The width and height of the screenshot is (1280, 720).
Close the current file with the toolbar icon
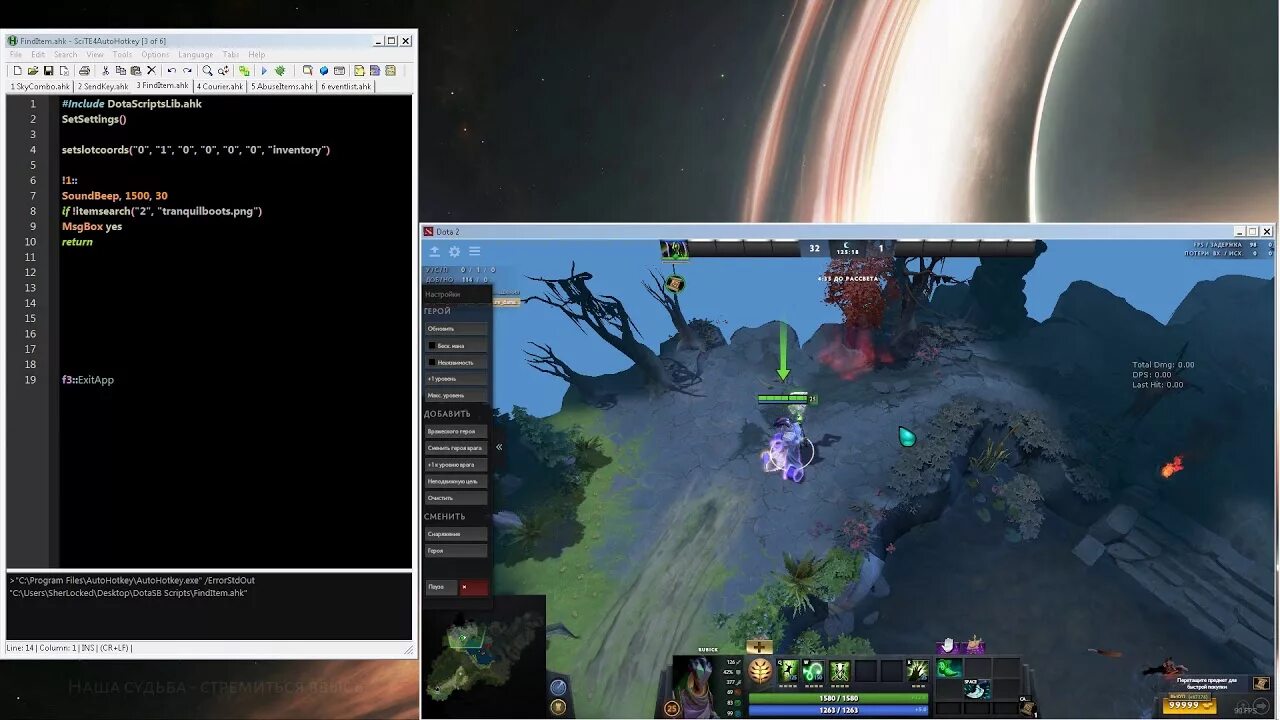point(64,71)
